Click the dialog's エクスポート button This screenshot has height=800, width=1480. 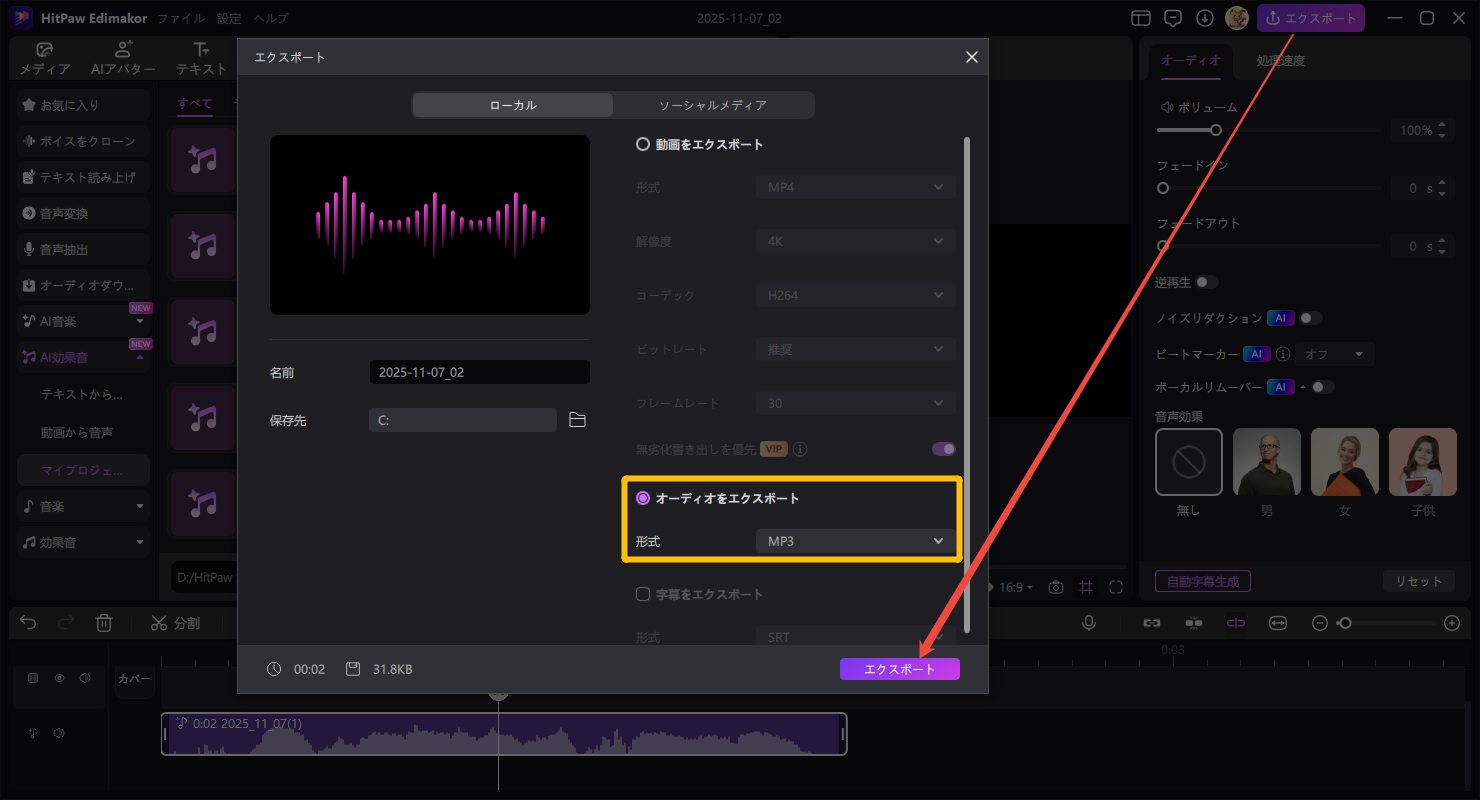899,668
